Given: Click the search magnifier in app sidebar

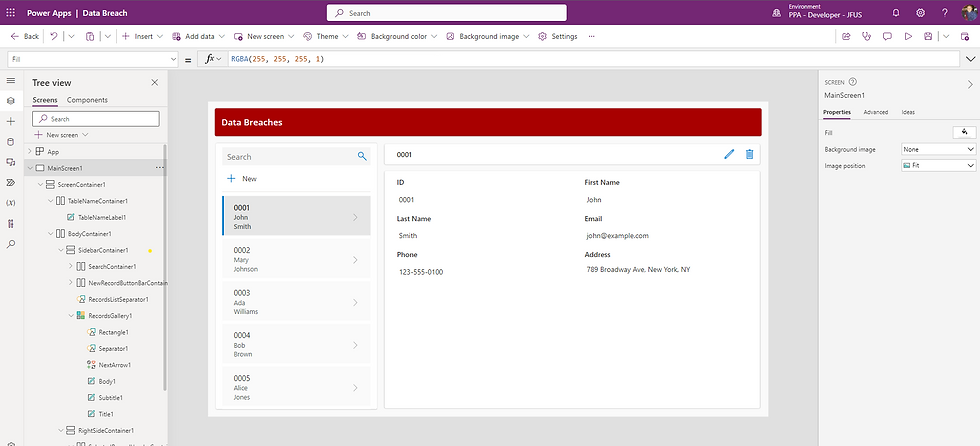Looking at the screenshot, I should click(362, 156).
